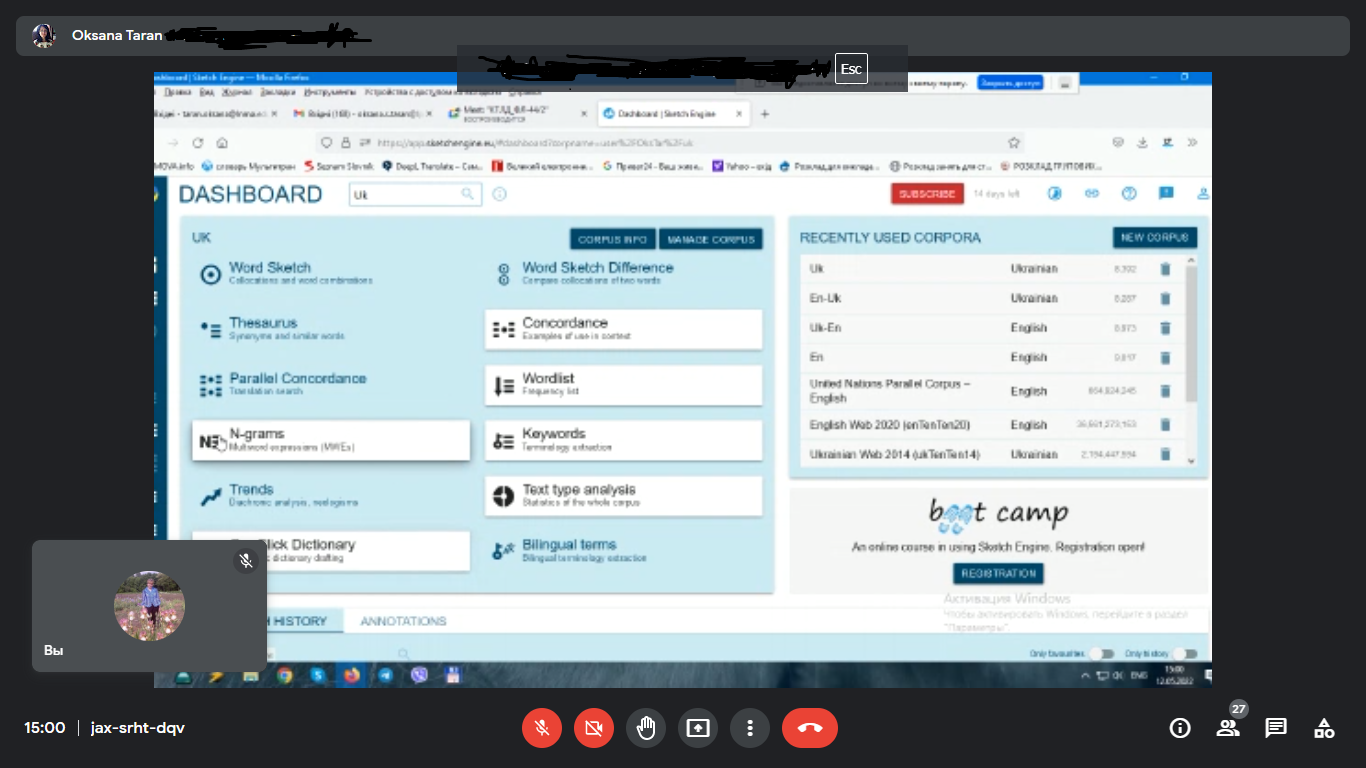Click trash icon for United Nations Parallel Corpus
The image size is (1366, 768).
coord(1165,391)
